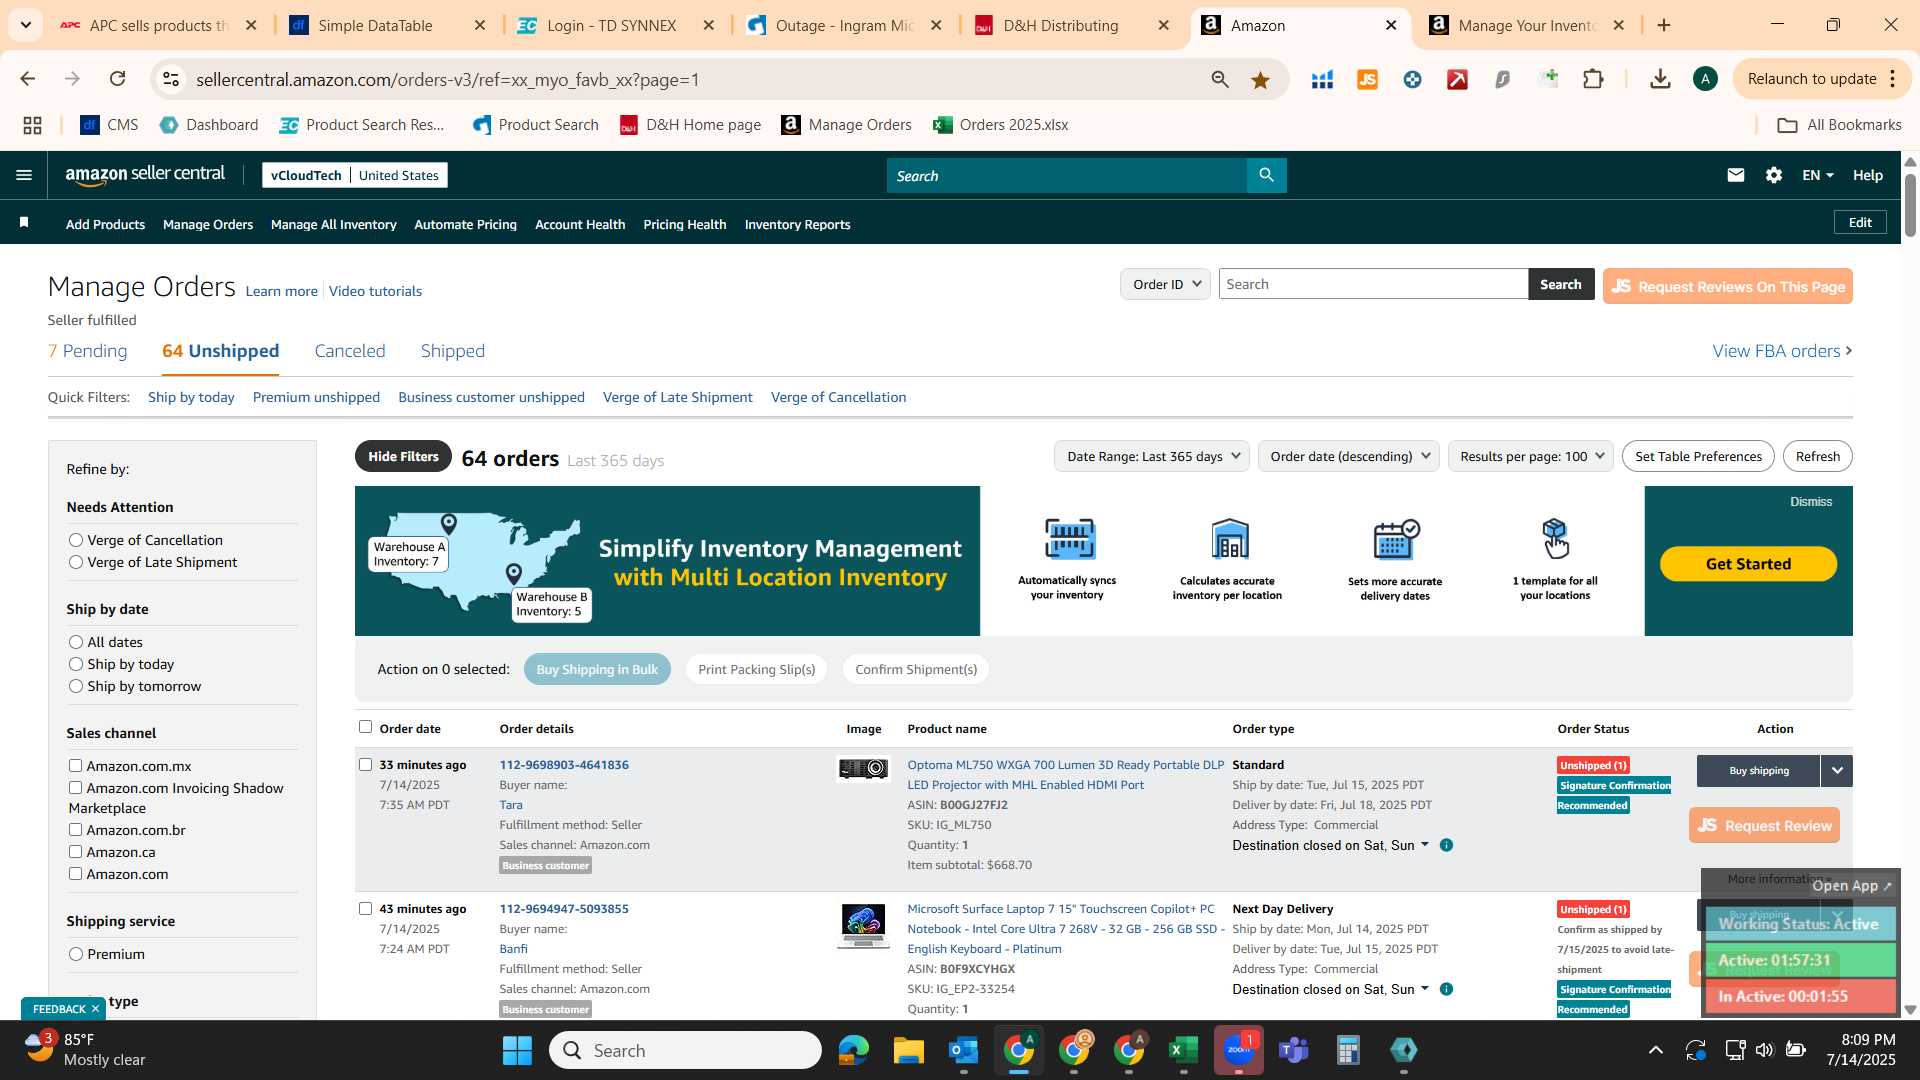
Task: Tick the select-all orders checkbox in table header
Action: coord(365,727)
